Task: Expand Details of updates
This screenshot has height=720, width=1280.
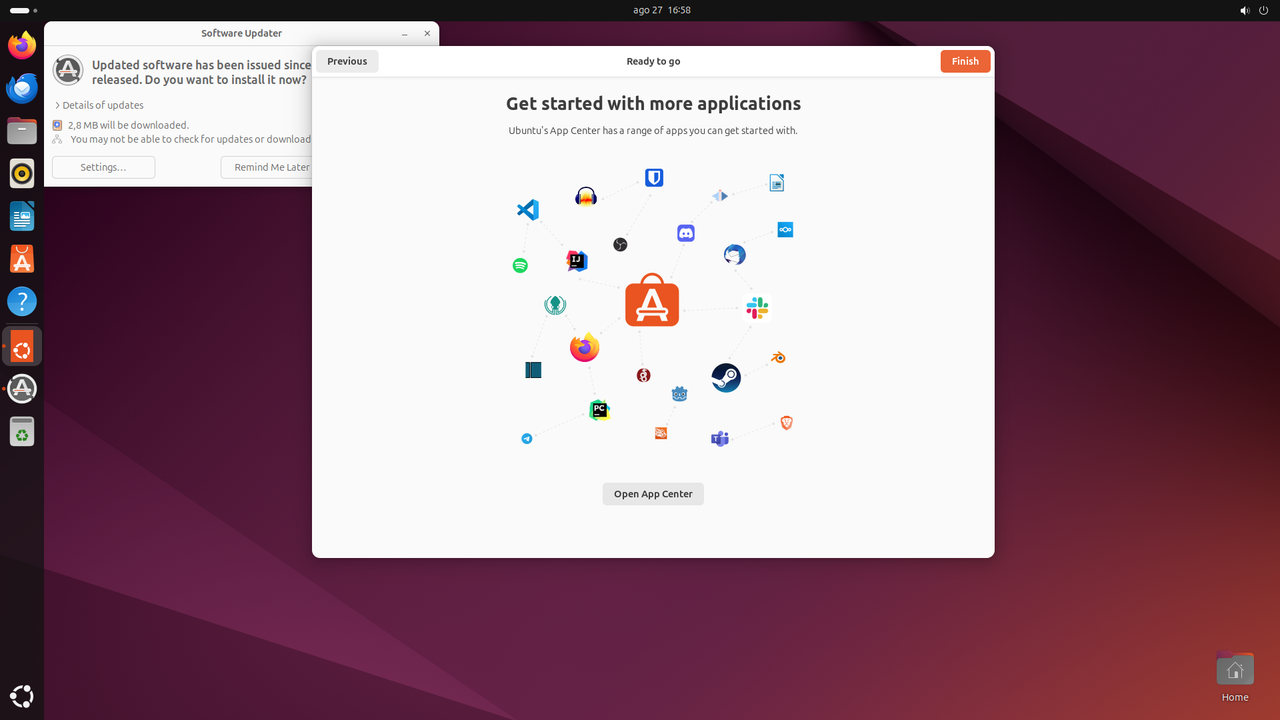Action: click(100, 105)
